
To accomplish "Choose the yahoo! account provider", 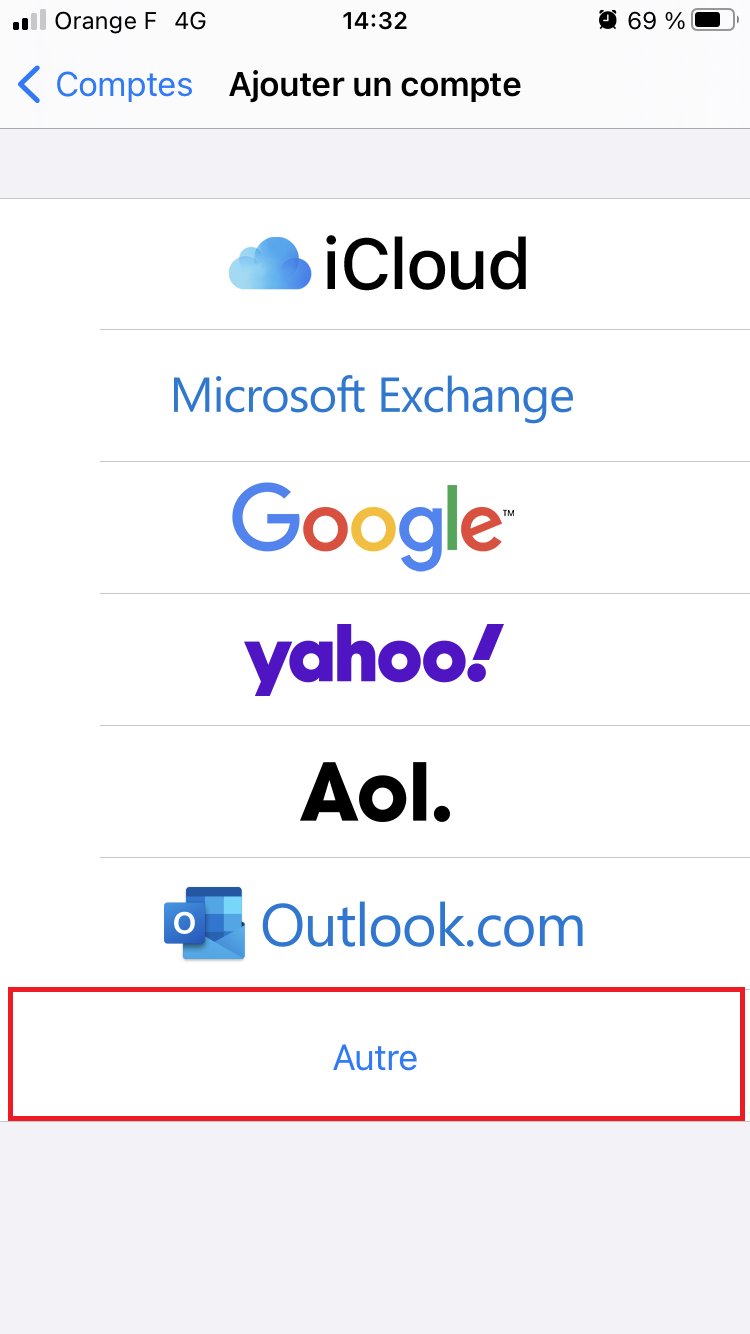I will pos(375,659).
